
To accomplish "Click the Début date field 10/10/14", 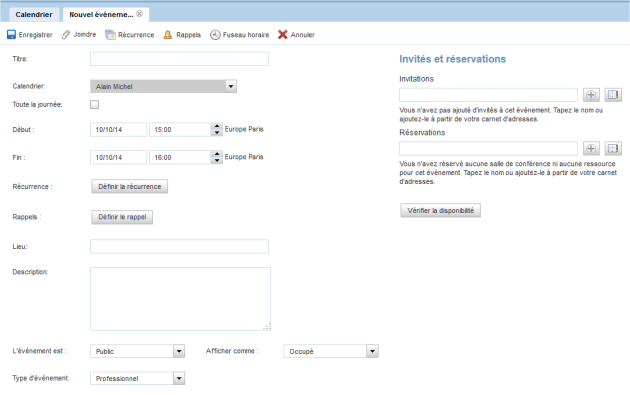I will tap(119, 129).
